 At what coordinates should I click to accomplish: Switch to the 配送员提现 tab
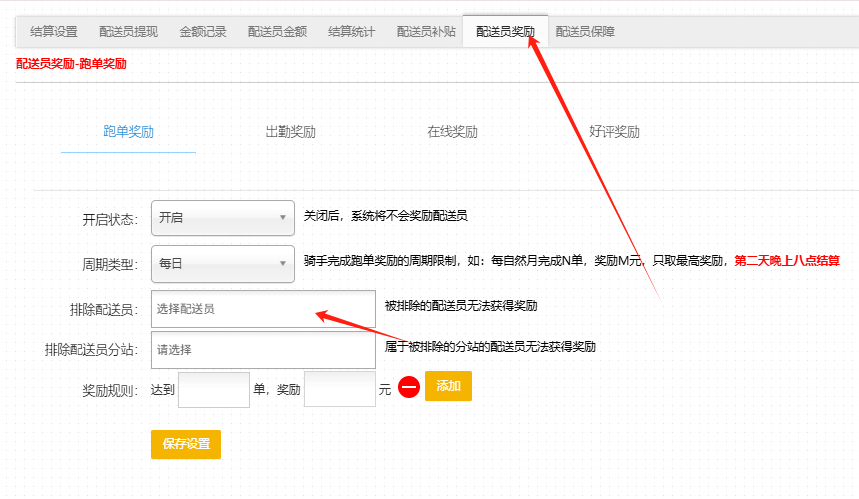[x=128, y=32]
